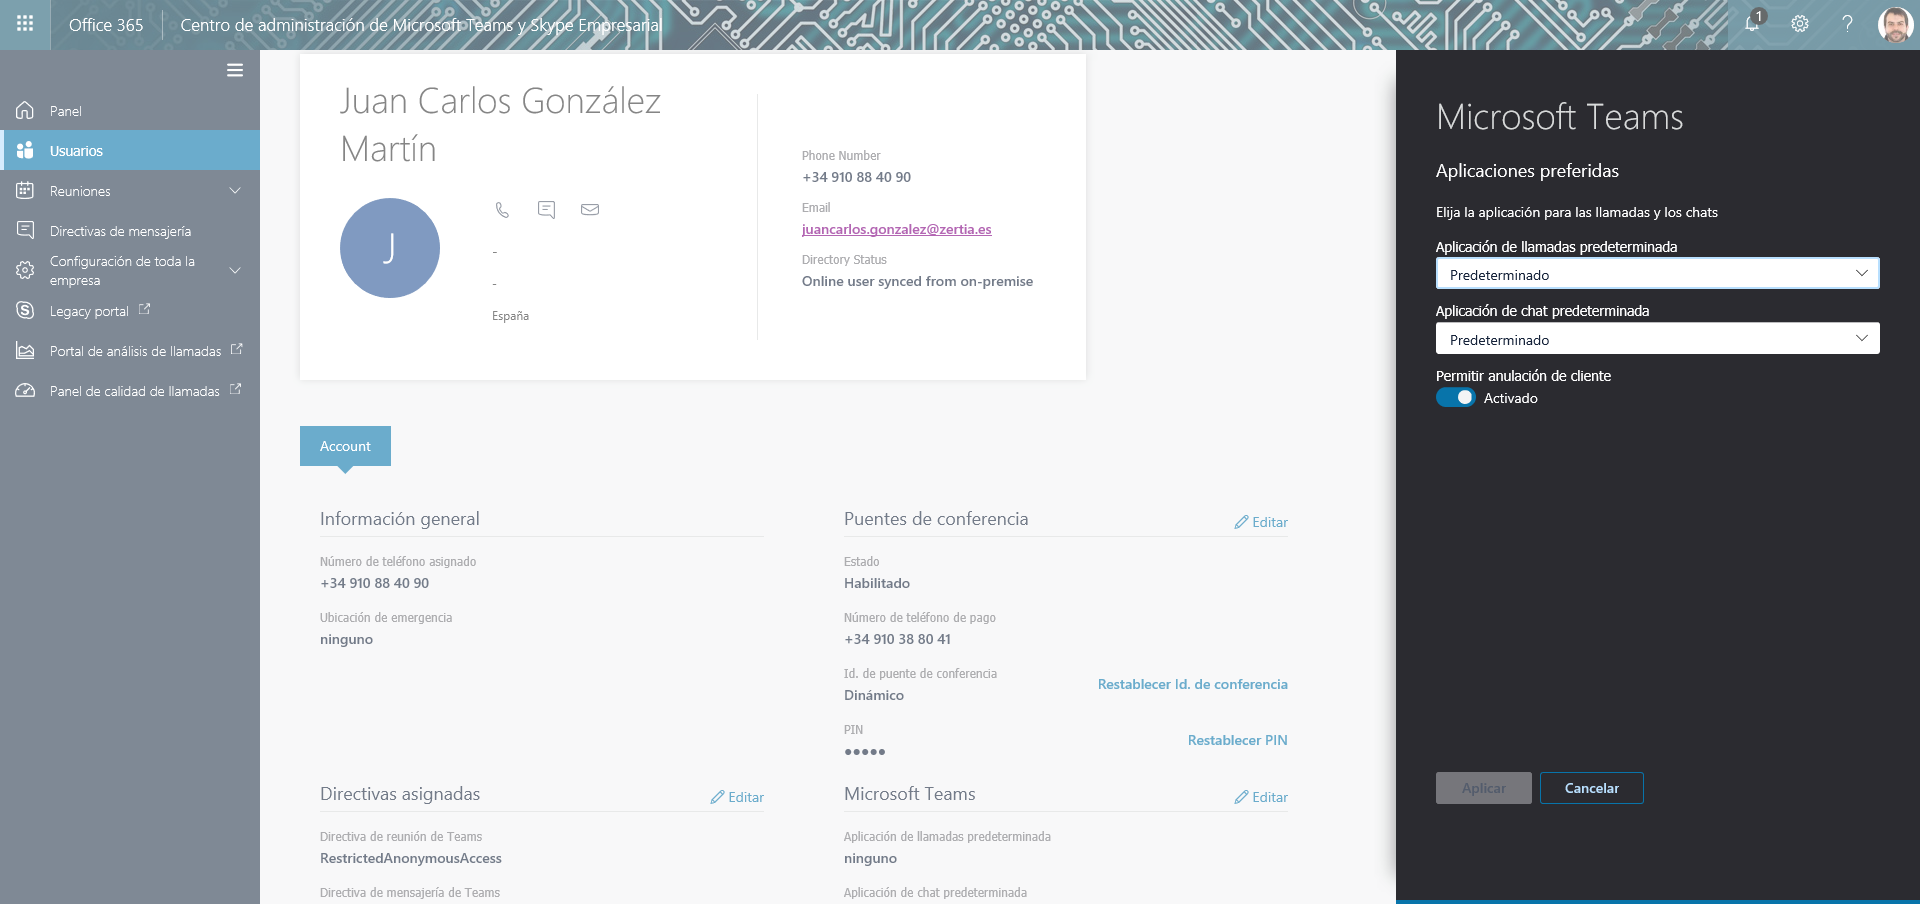Click the chat icon on the user profile

click(546, 210)
